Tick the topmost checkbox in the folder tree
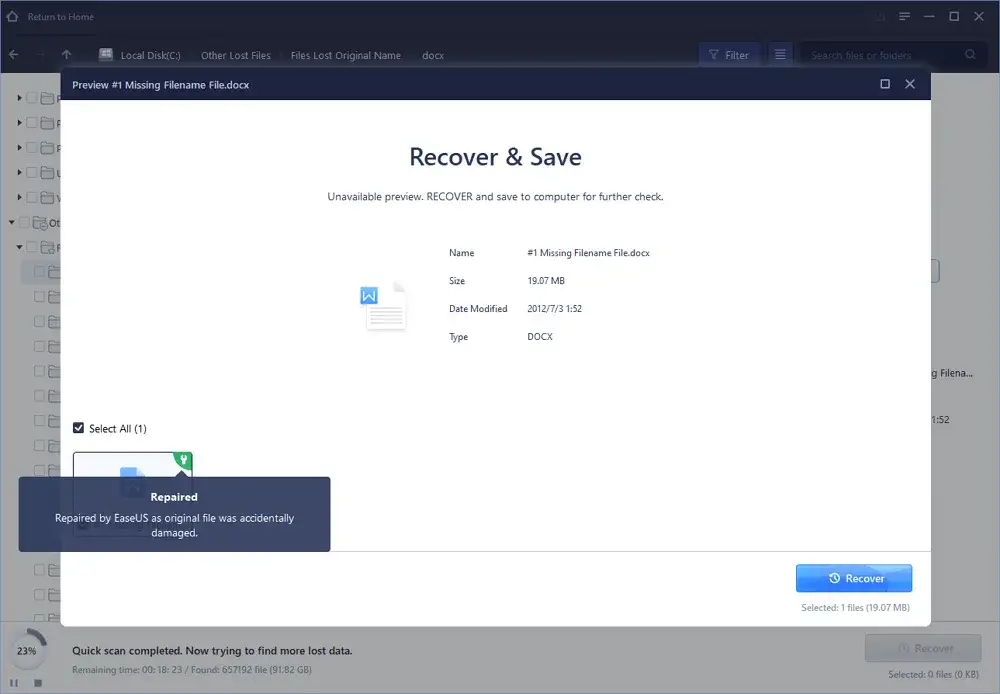This screenshot has height=694, width=1000. (x=32, y=98)
